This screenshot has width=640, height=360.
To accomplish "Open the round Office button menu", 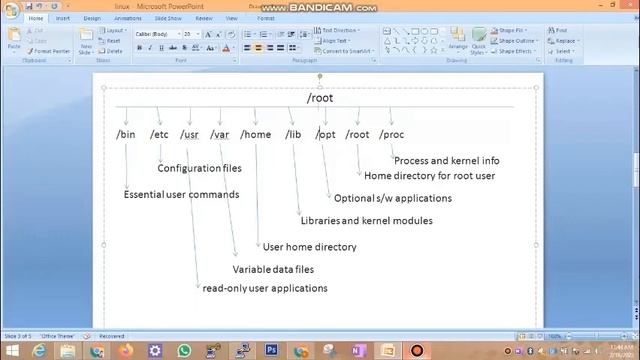I will click(x=11, y=10).
